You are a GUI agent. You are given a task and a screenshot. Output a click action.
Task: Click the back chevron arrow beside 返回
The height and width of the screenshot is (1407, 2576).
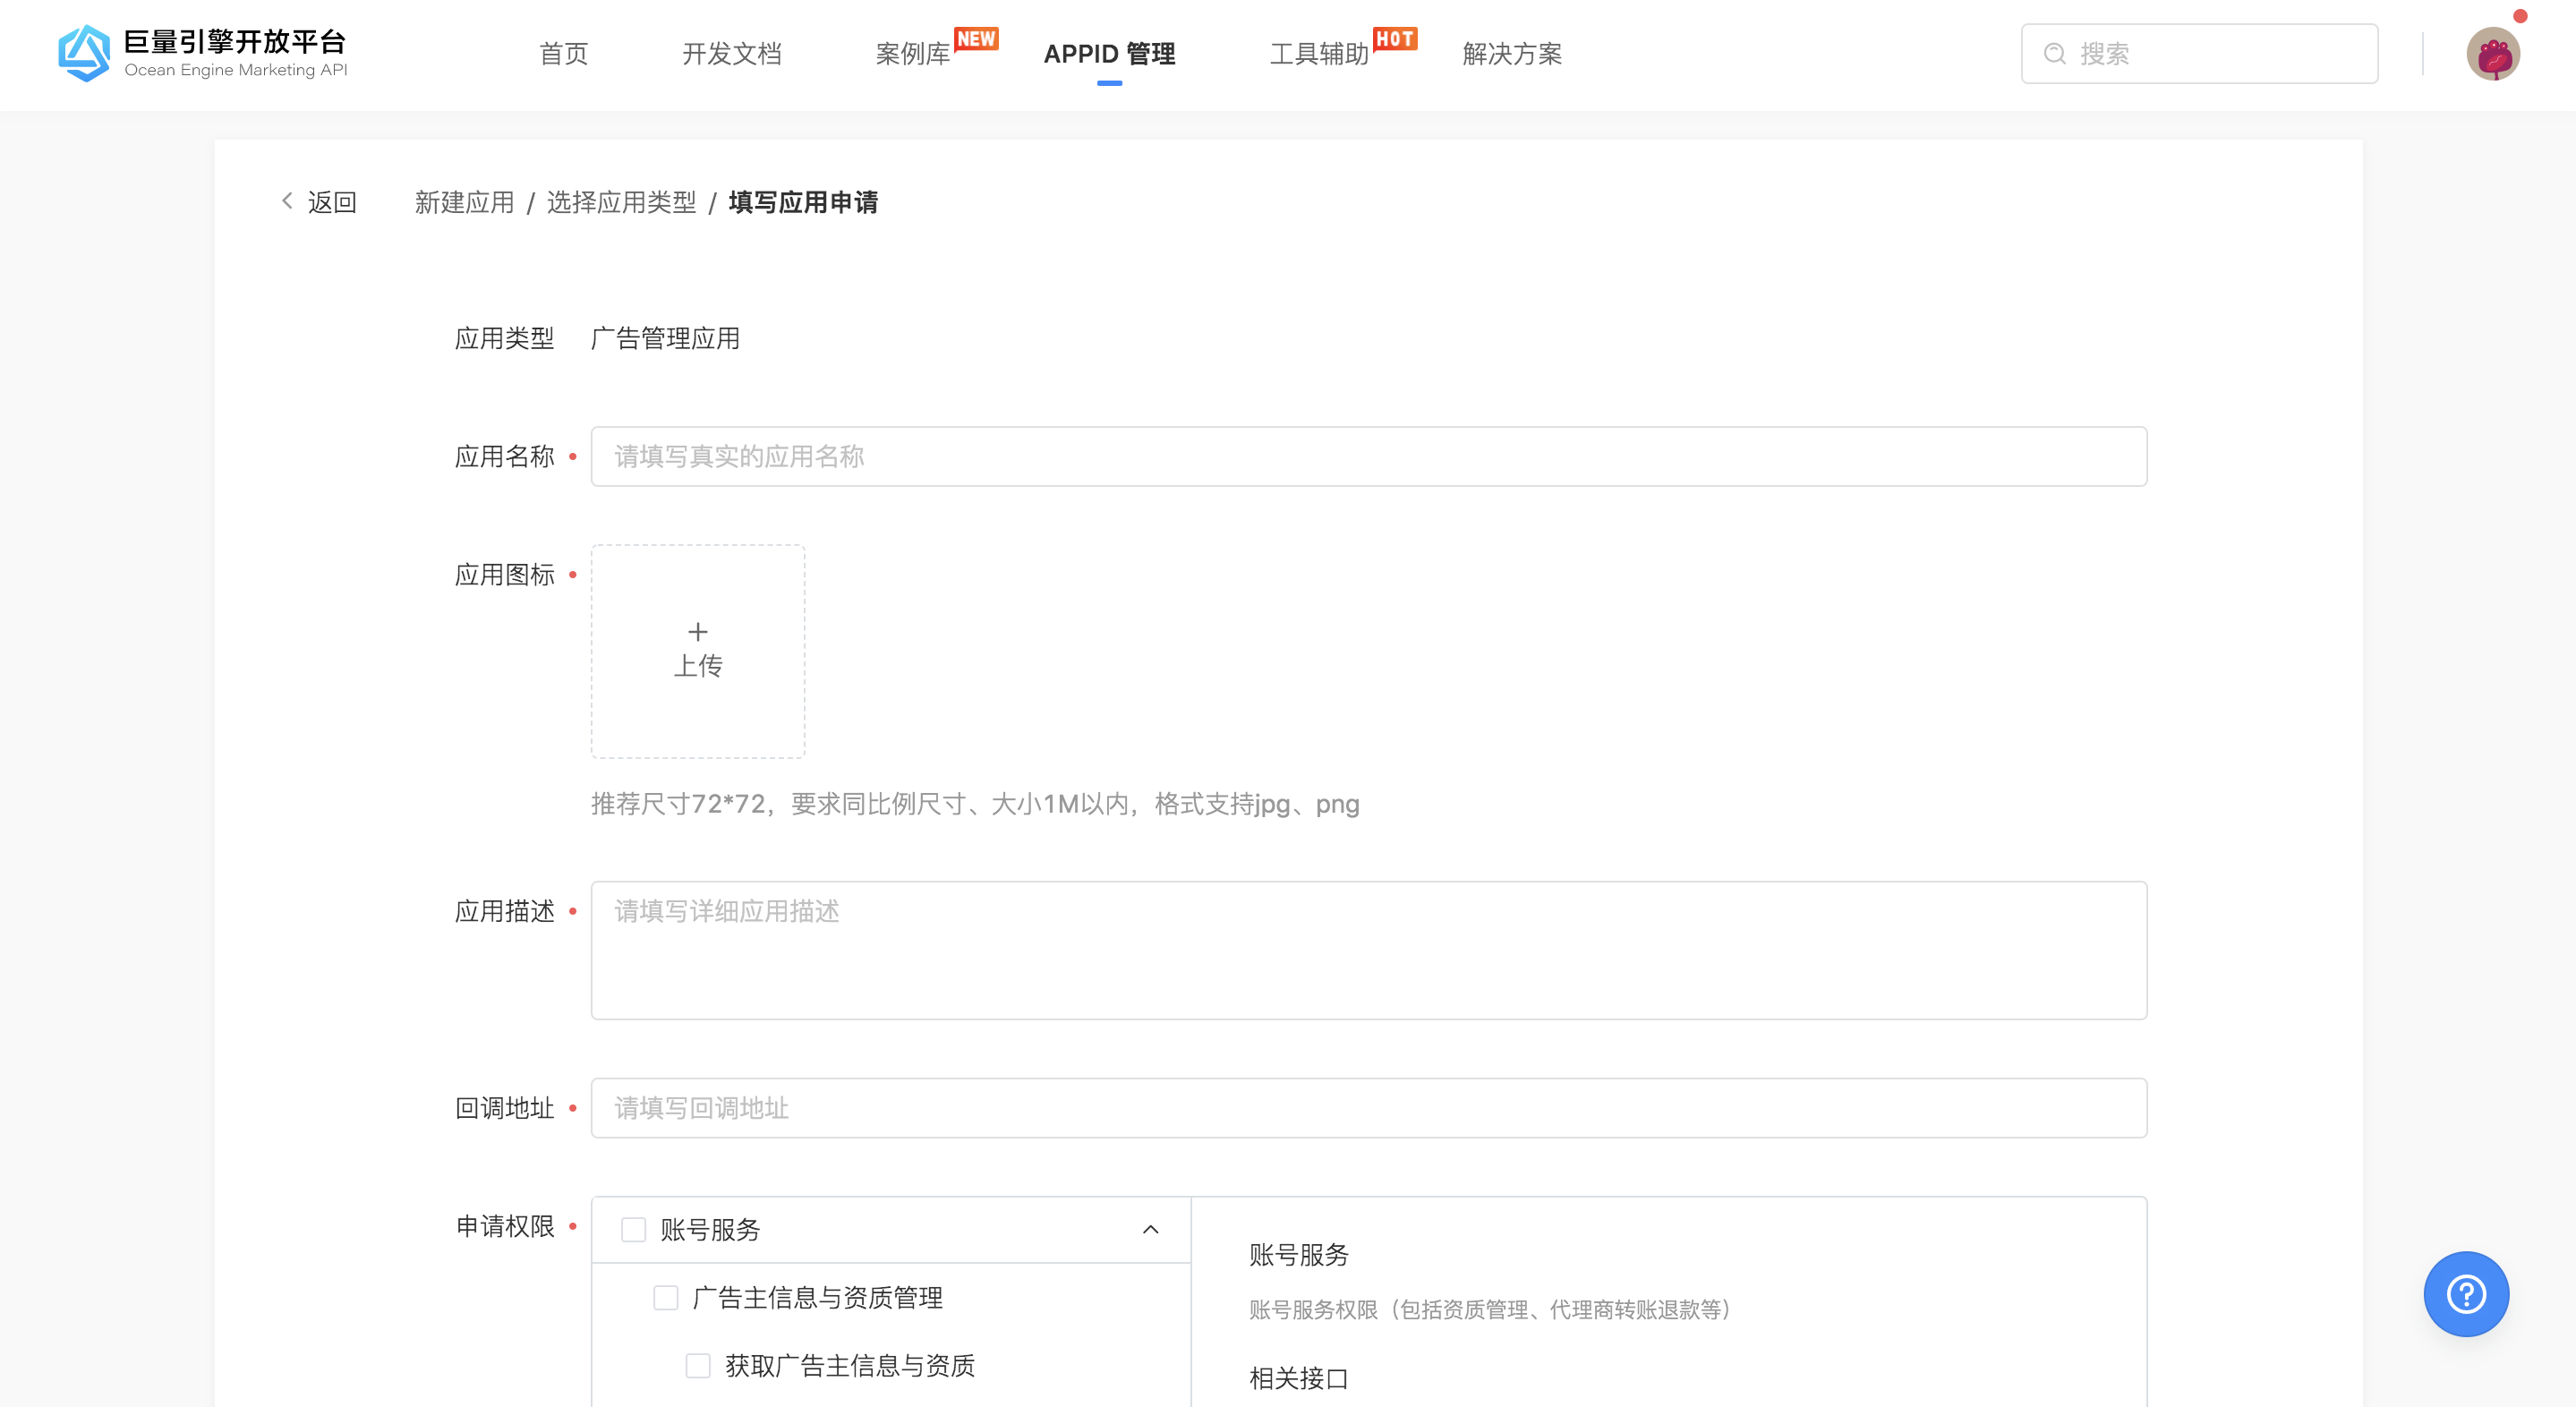point(287,200)
